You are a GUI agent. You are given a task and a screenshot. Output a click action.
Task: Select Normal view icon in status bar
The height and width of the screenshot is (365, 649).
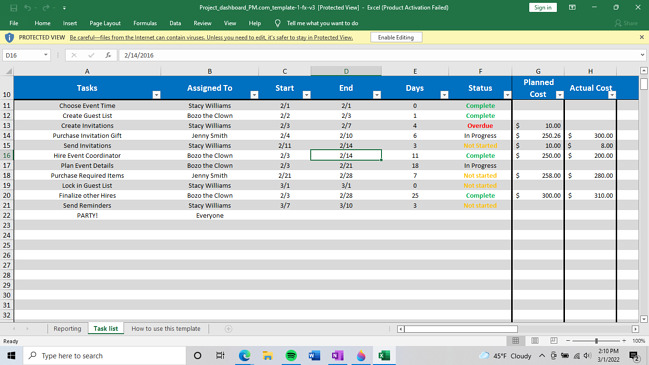515,341
